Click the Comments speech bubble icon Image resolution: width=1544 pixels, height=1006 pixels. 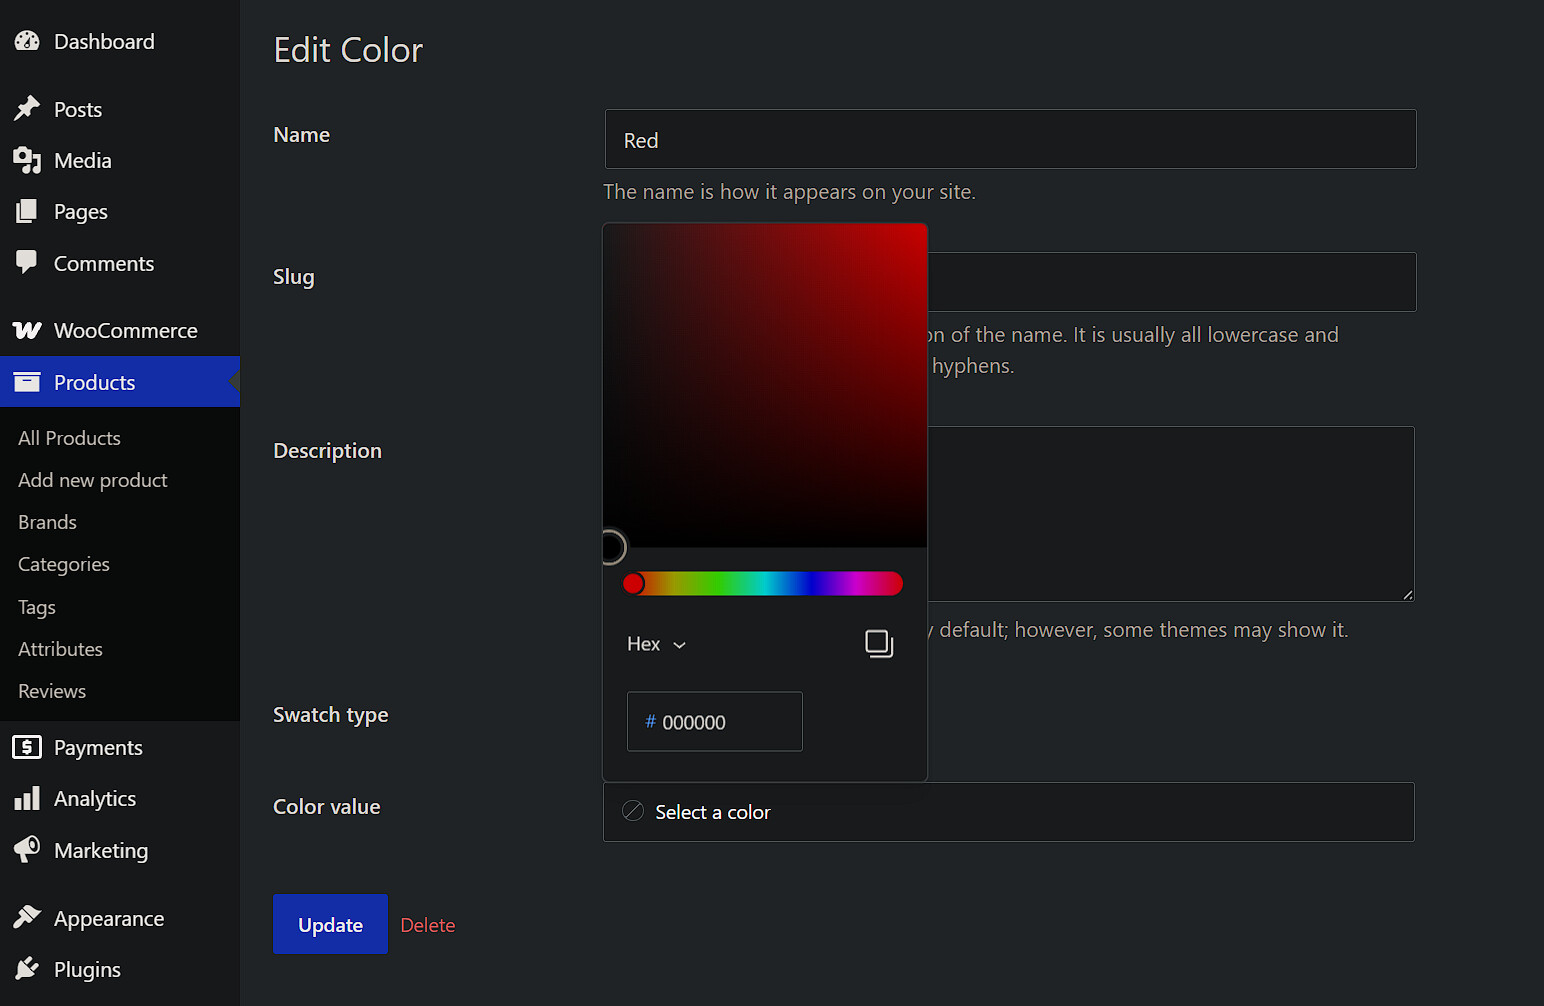pos(27,262)
